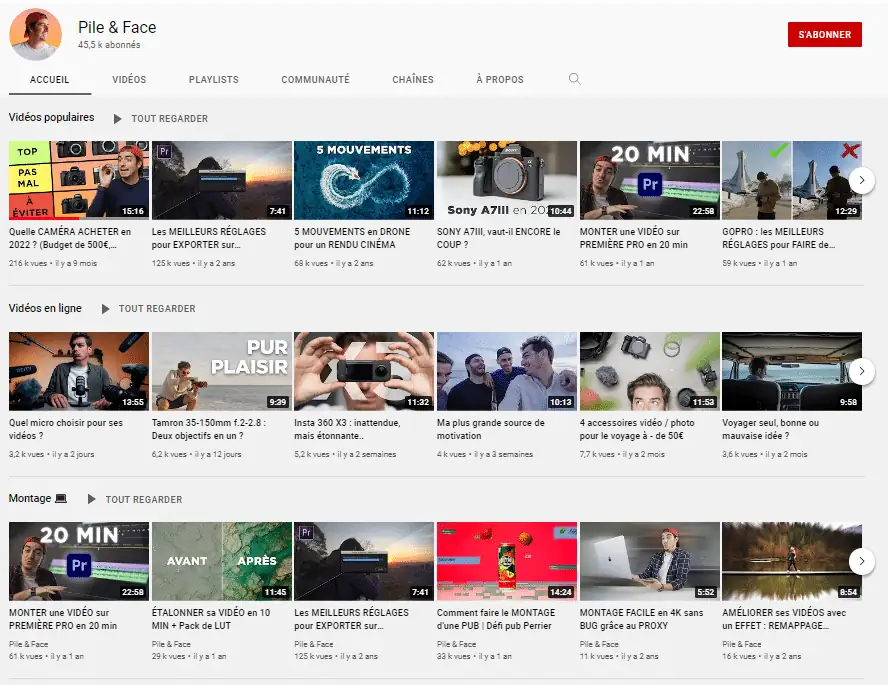
Task: Open the Quel micro choisir thumbnail
Action: point(79,371)
